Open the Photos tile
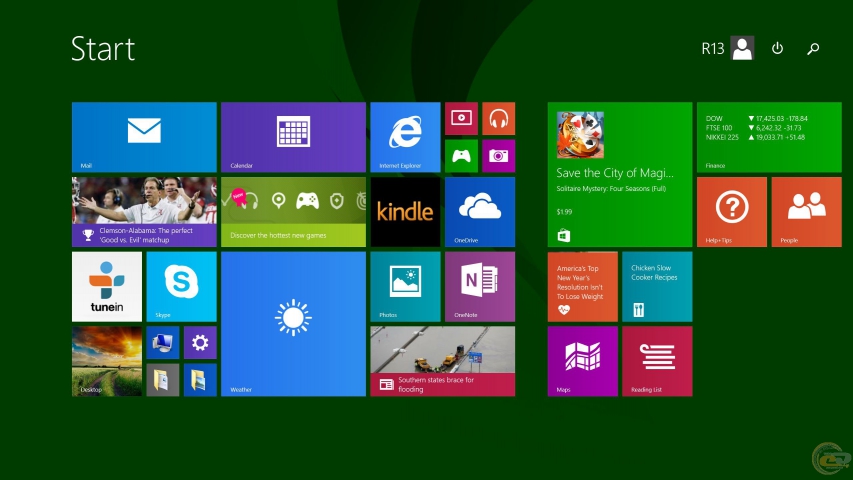Viewport: 853px width, 480px height. tap(405, 286)
